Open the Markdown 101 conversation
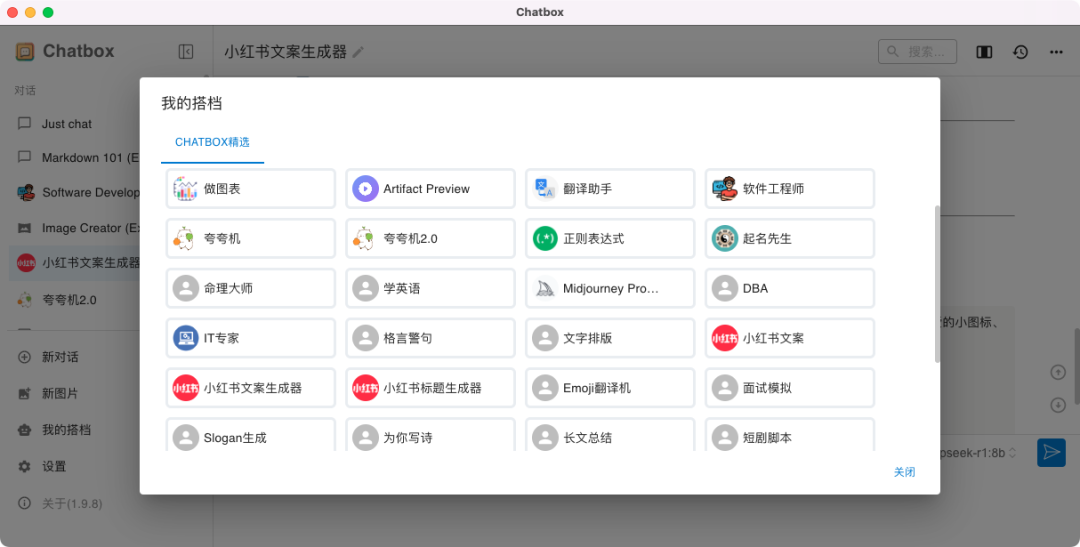The image size is (1080, 547). click(76, 158)
